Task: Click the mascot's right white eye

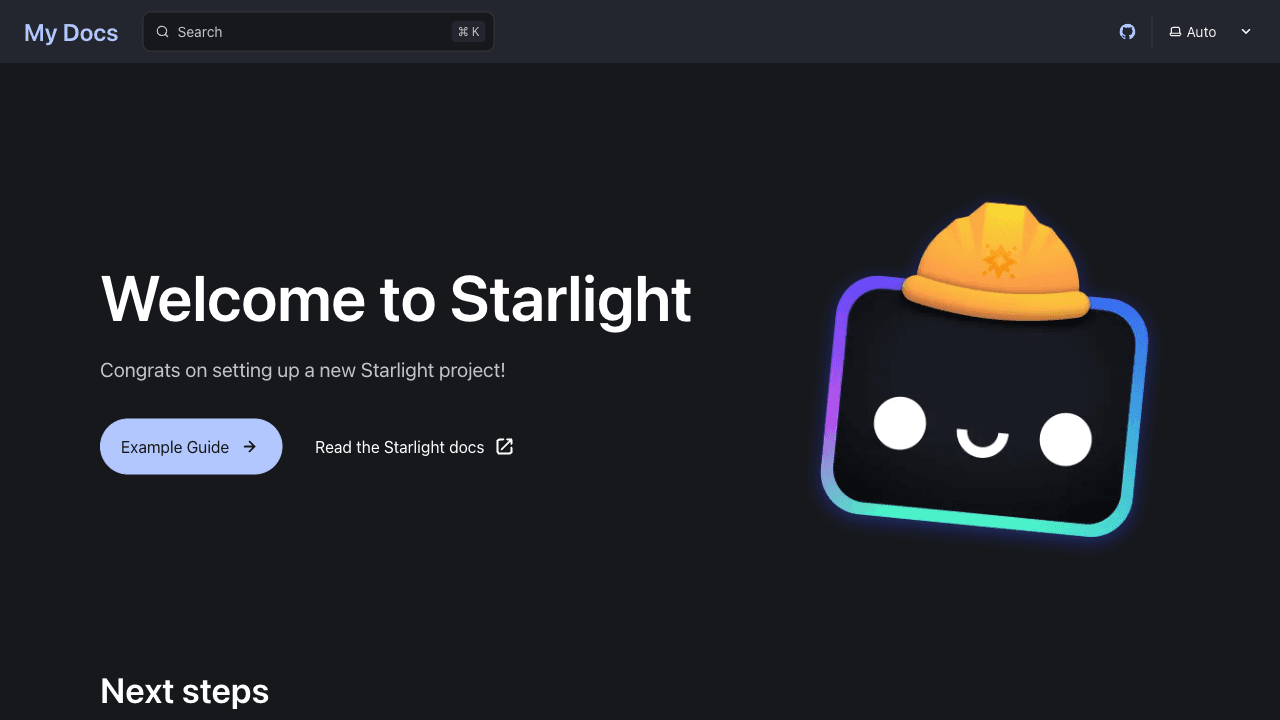Action: pyautogui.click(x=1065, y=439)
